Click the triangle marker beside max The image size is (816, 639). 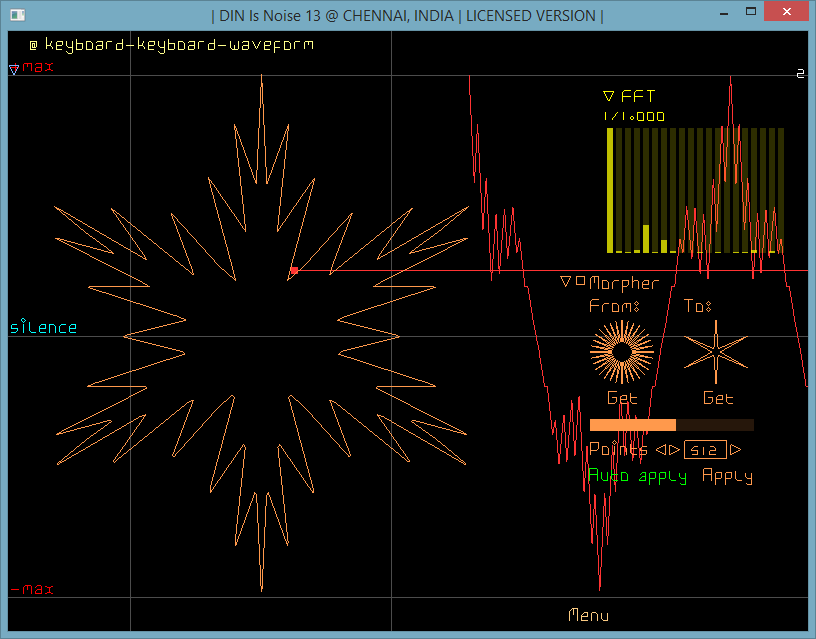[x=14, y=69]
